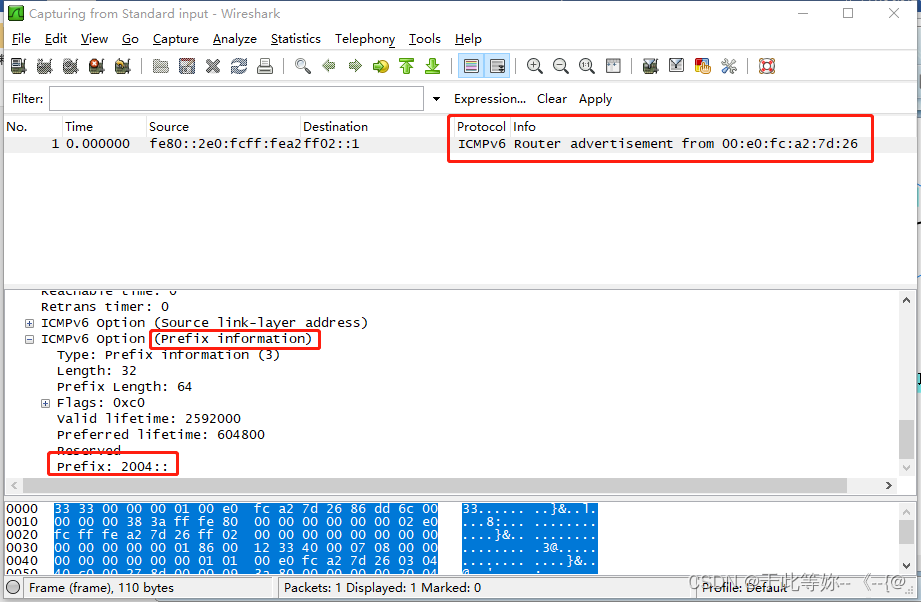Zoom in toolbar icon
The width and height of the screenshot is (921, 602).
pos(535,66)
